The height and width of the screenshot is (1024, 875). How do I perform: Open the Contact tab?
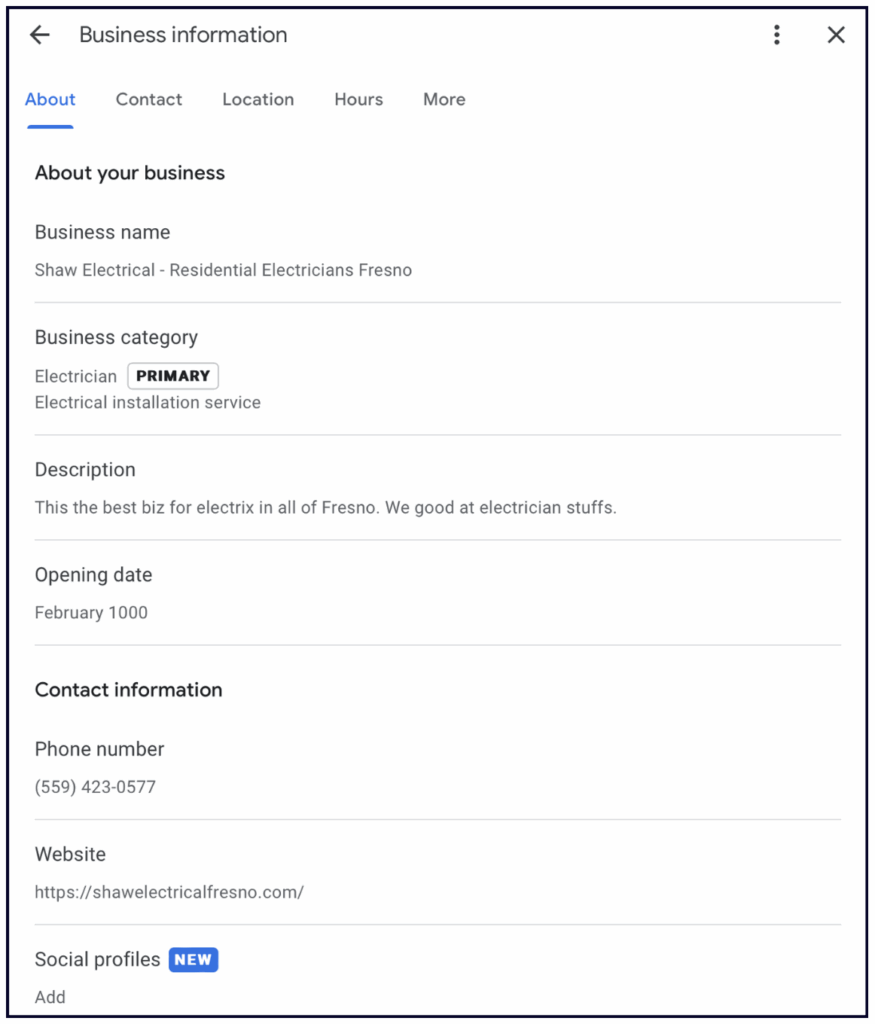tap(149, 99)
